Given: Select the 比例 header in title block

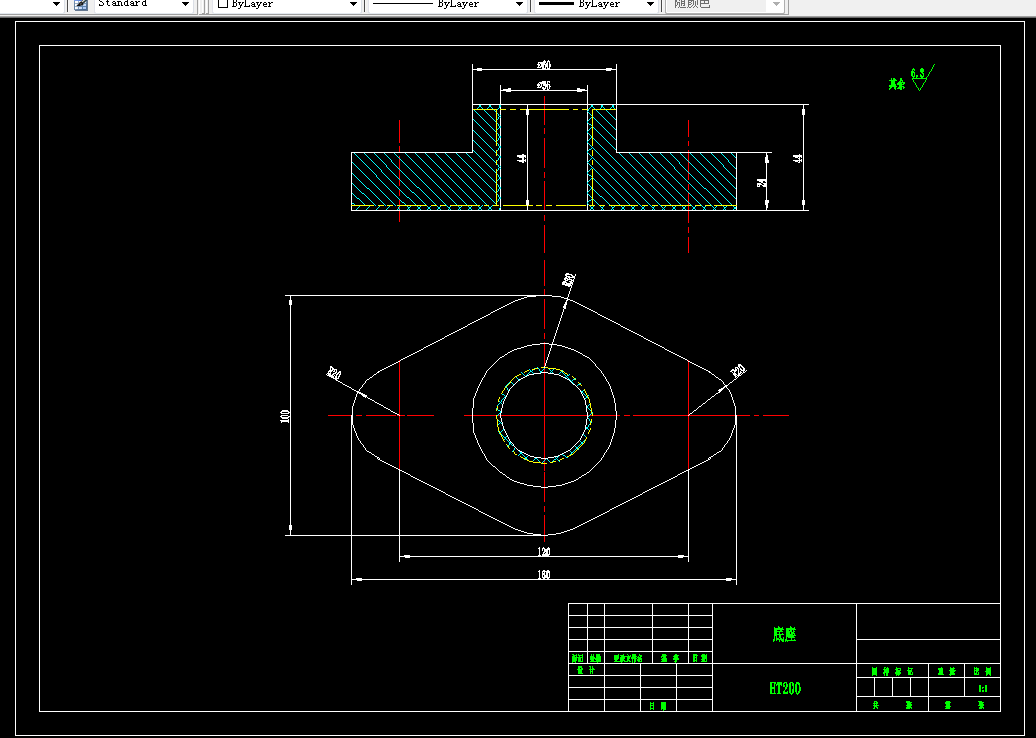Looking at the screenshot, I should (x=982, y=671).
